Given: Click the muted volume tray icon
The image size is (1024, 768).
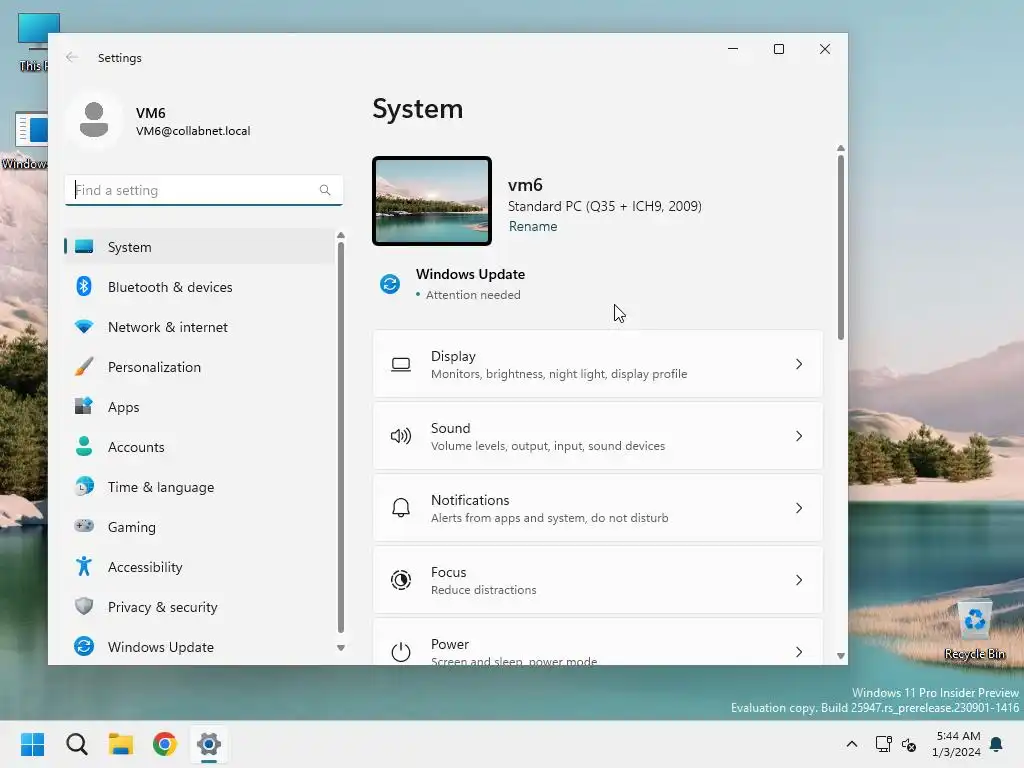Looking at the screenshot, I should pyautogui.click(x=909, y=744).
